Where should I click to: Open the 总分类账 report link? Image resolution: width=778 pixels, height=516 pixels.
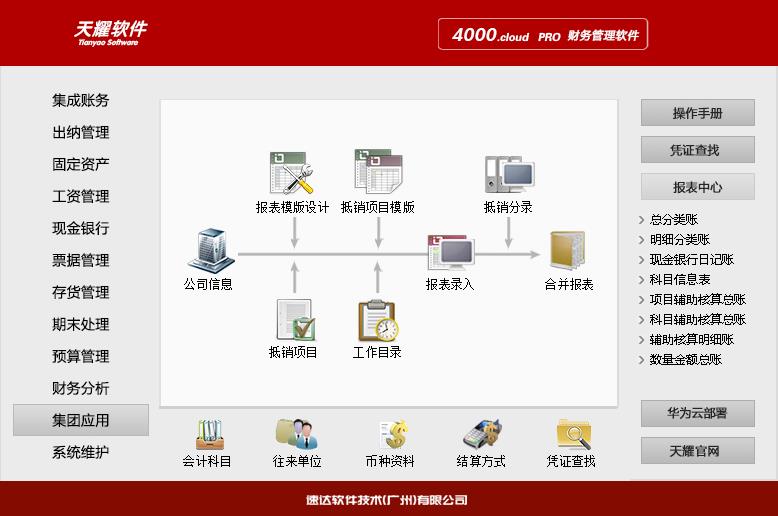pos(673,220)
